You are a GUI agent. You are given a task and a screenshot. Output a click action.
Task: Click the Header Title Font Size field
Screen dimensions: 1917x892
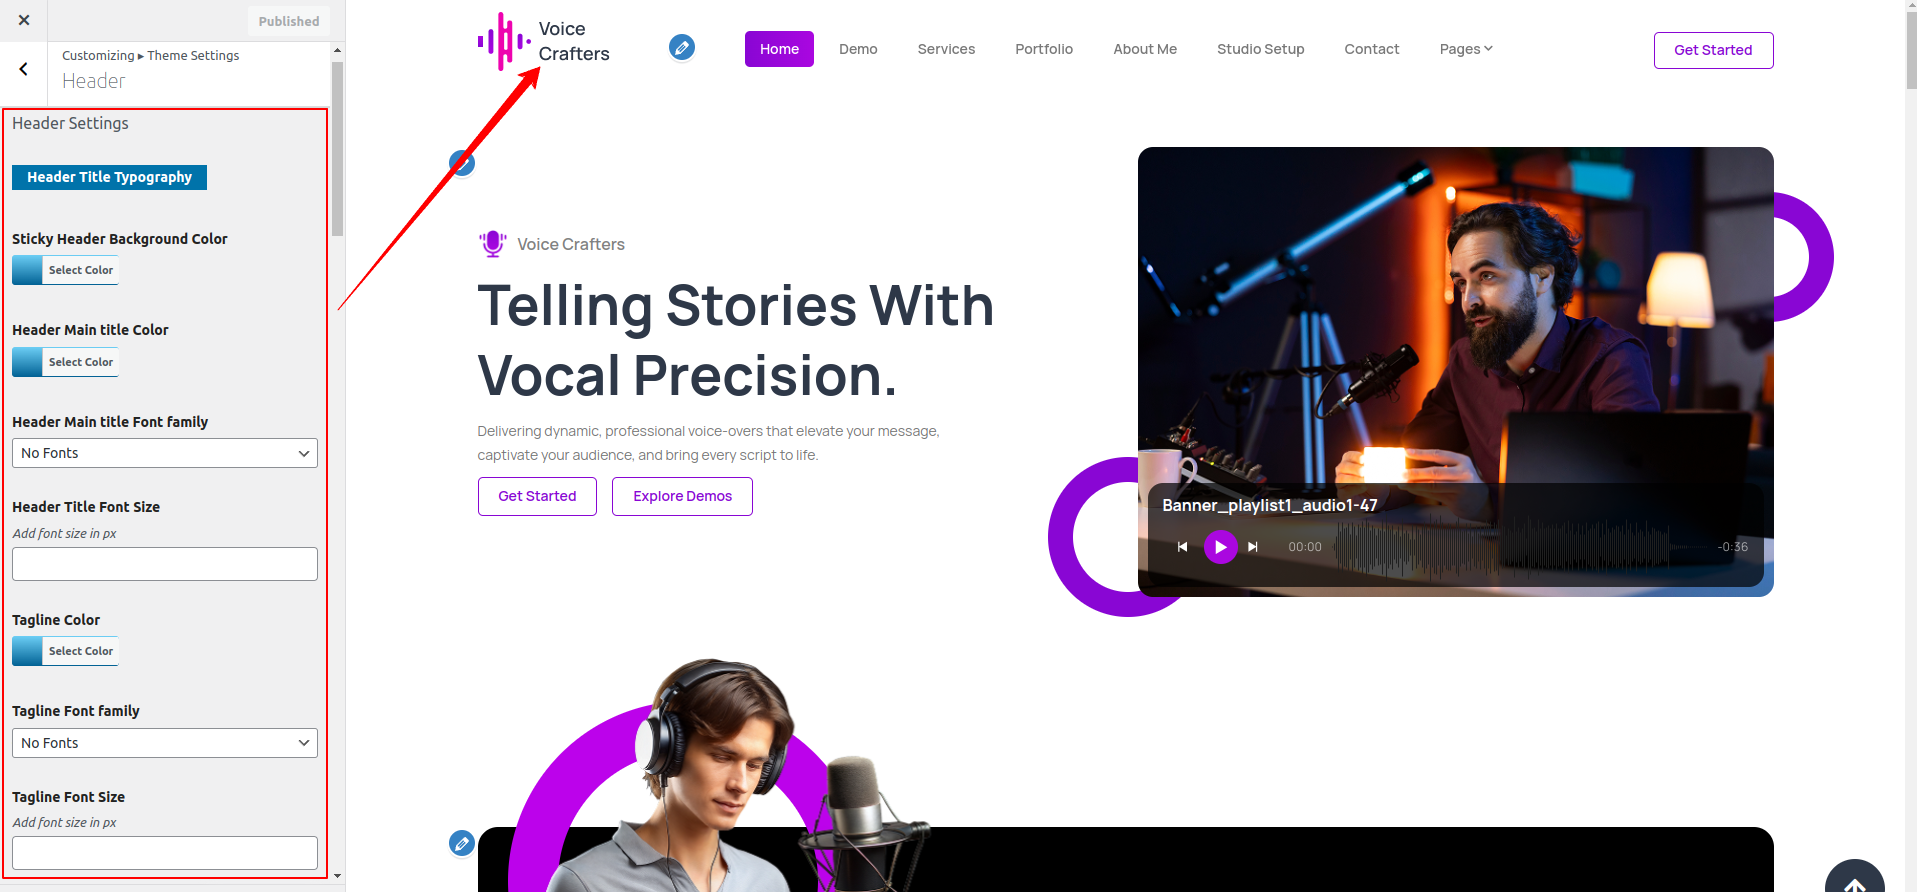coord(165,564)
